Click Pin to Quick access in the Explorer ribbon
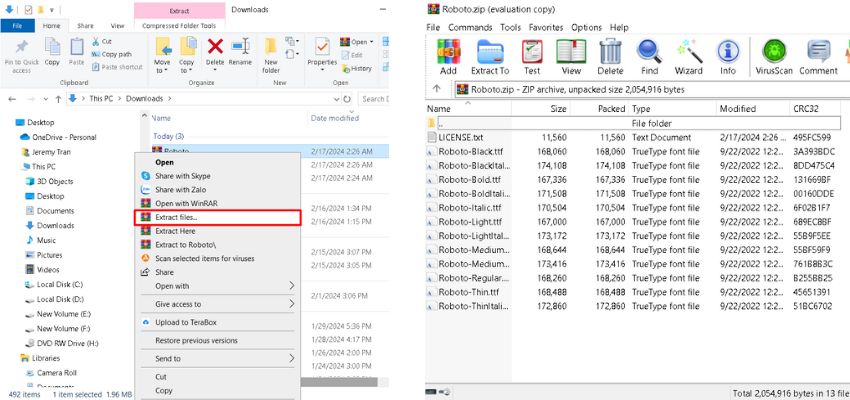 pyautogui.click(x=22, y=56)
